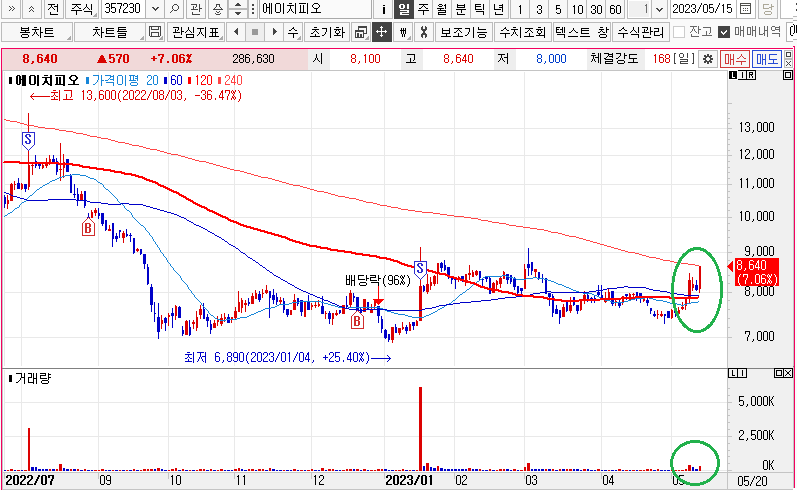
Task: Enable the 잔고 checkbox
Action: (x=679, y=33)
